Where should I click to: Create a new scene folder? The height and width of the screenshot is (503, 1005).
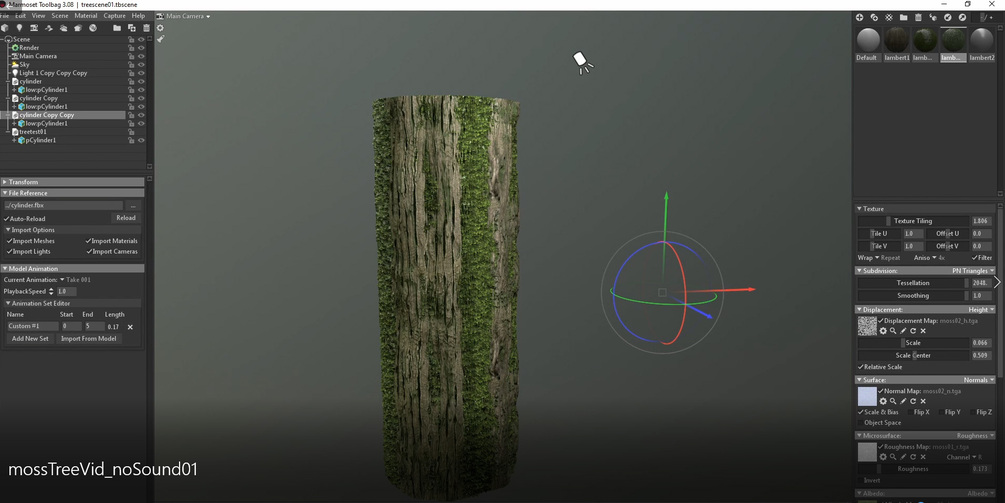coord(117,28)
